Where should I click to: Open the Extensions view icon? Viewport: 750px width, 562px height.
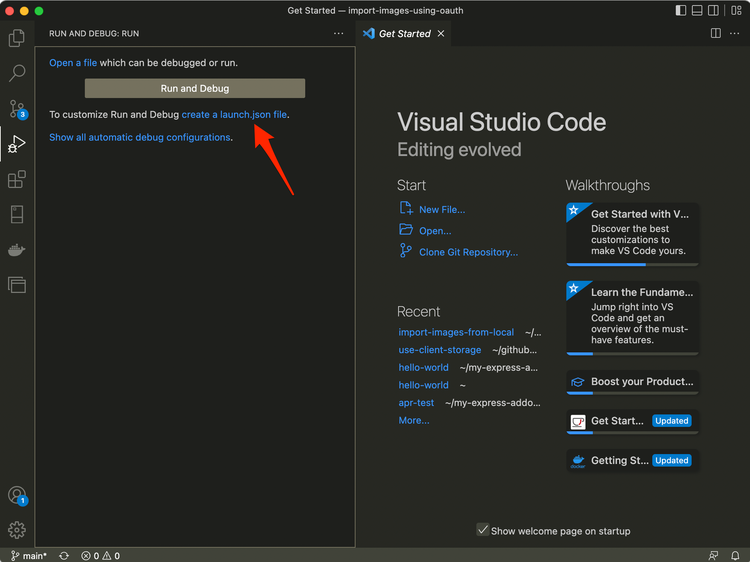(17, 179)
